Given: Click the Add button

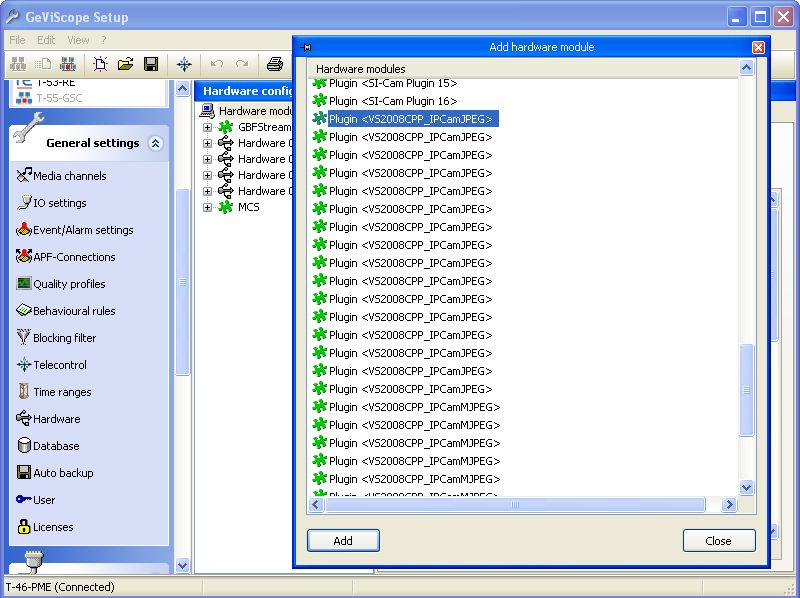Looking at the screenshot, I should (343, 540).
